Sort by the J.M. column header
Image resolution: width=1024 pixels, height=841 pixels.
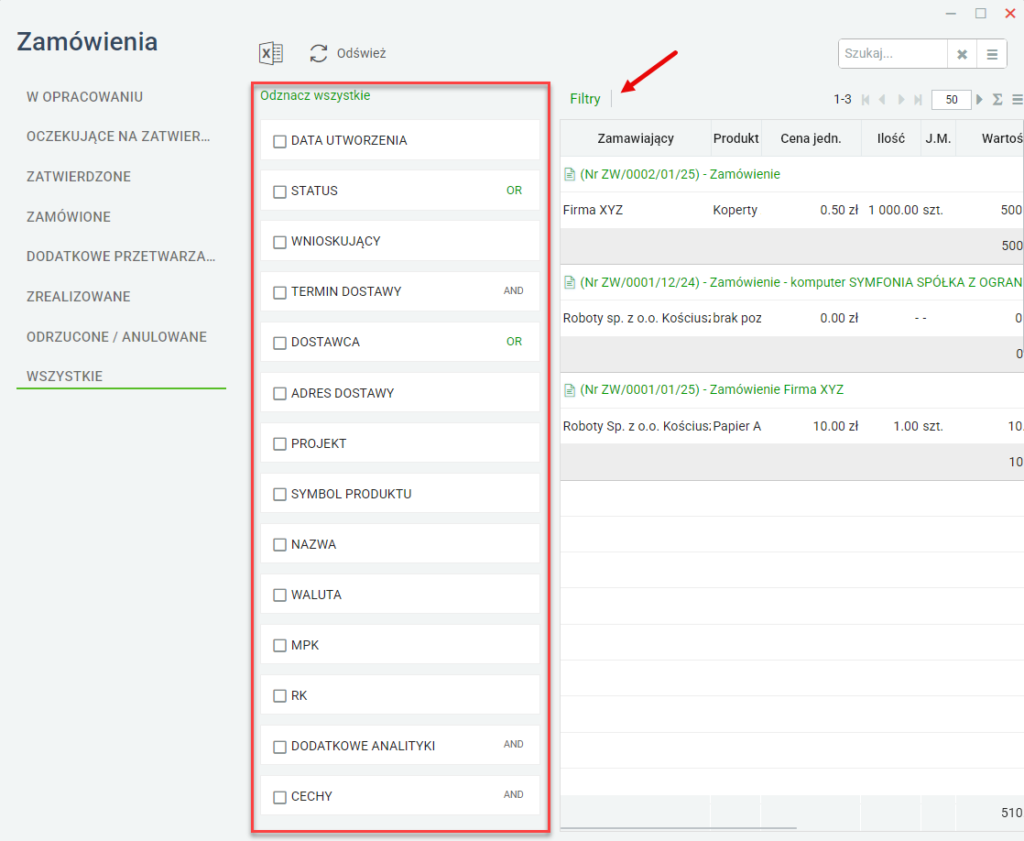click(x=938, y=138)
